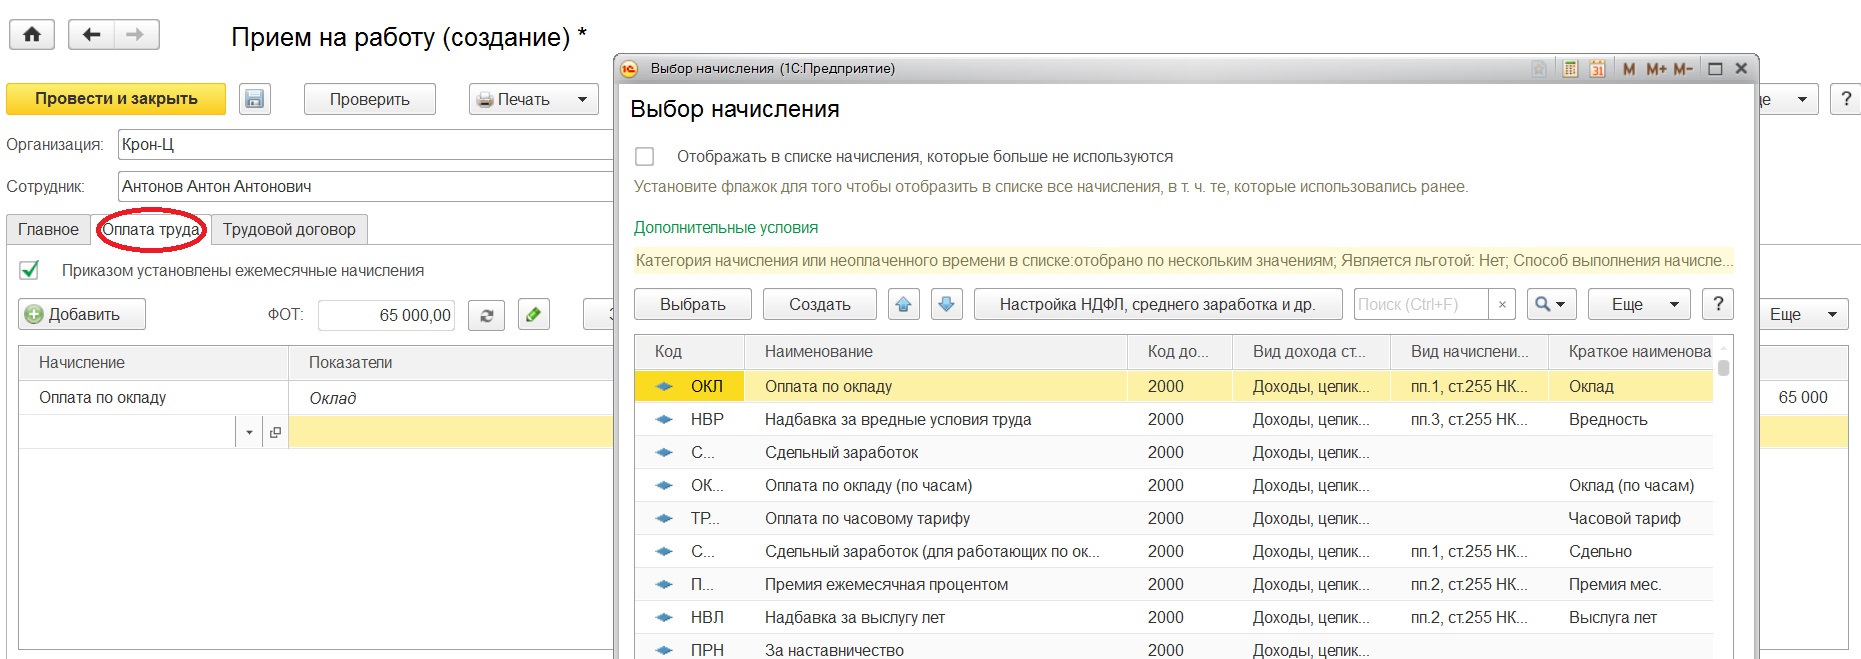This screenshot has height=659, width=1861.
Task: Open the Дополнительные условия link
Action: click(x=726, y=227)
